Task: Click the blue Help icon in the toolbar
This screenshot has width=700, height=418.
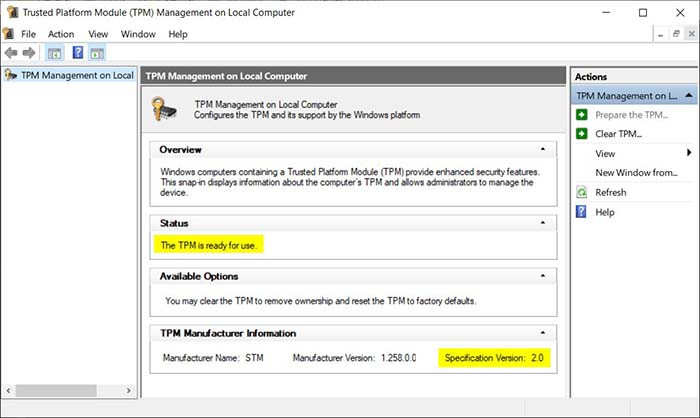Action: point(77,53)
